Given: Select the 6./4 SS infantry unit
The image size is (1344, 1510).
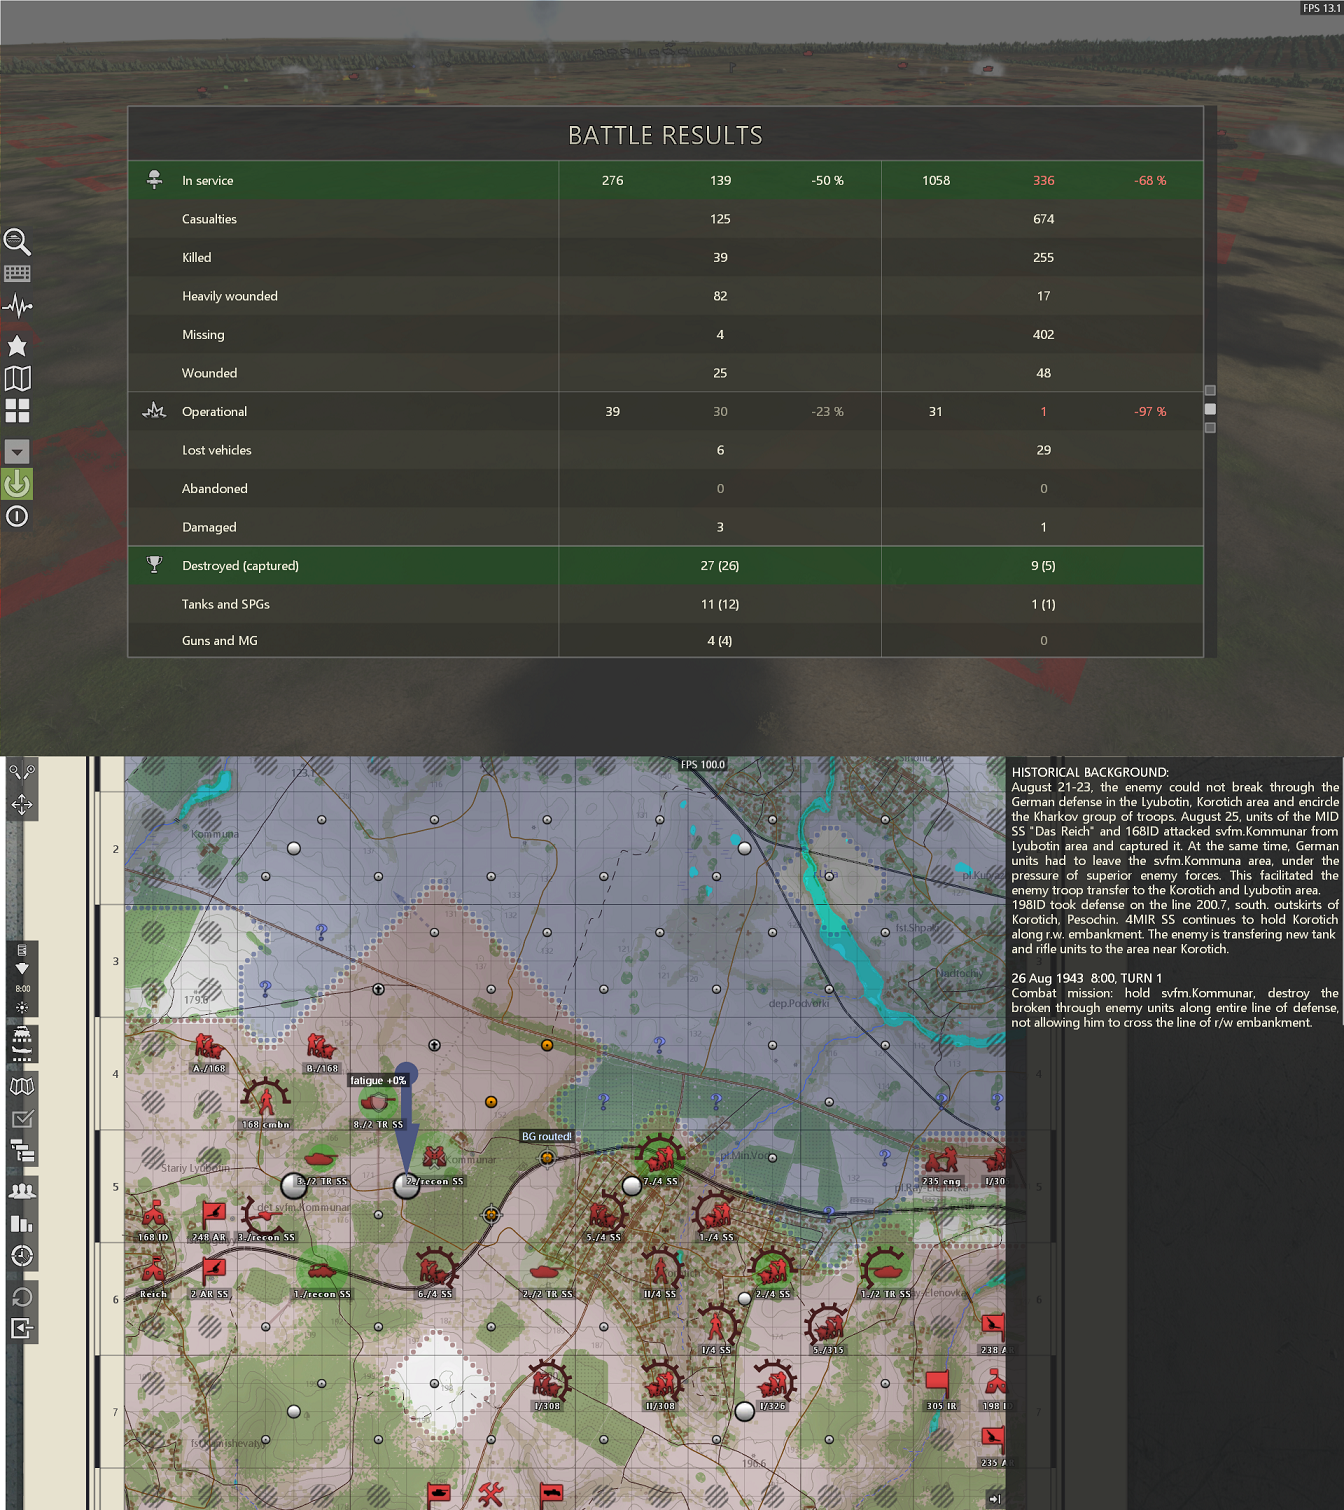Looking at the screenshot, I should click(434, 1272).
